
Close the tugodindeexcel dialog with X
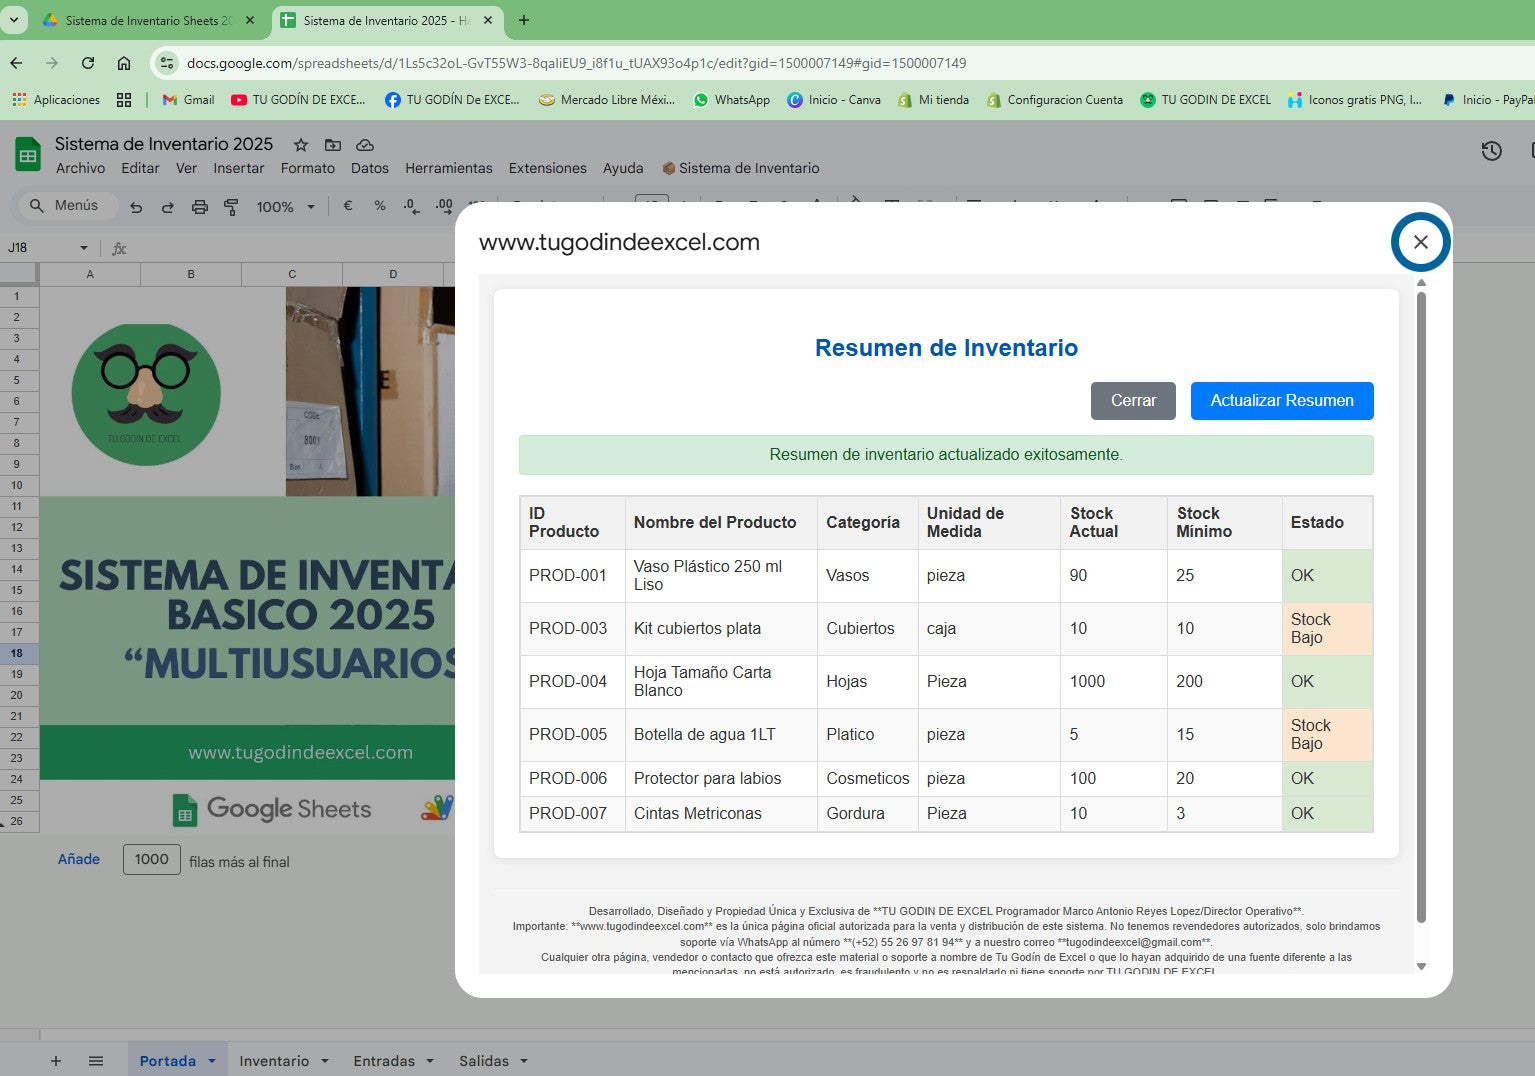click(x=1420, y=241)
